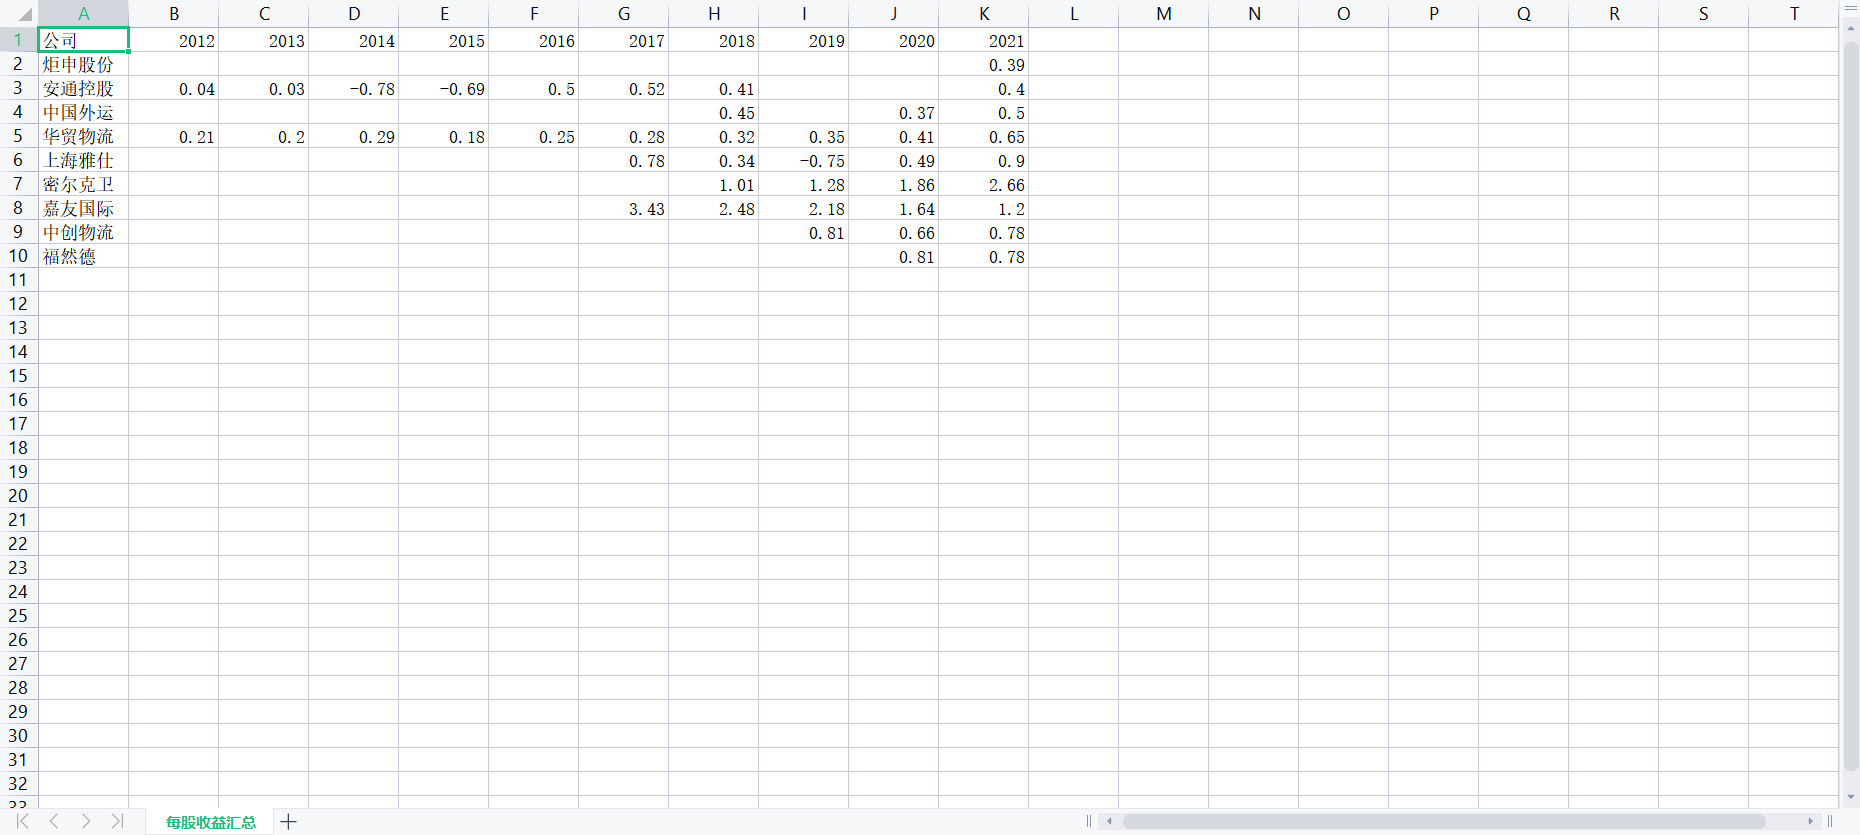This screenshot has width=1860, height=835.
Task: Click the vertical scrollbar thumb
Action: 1851,407
